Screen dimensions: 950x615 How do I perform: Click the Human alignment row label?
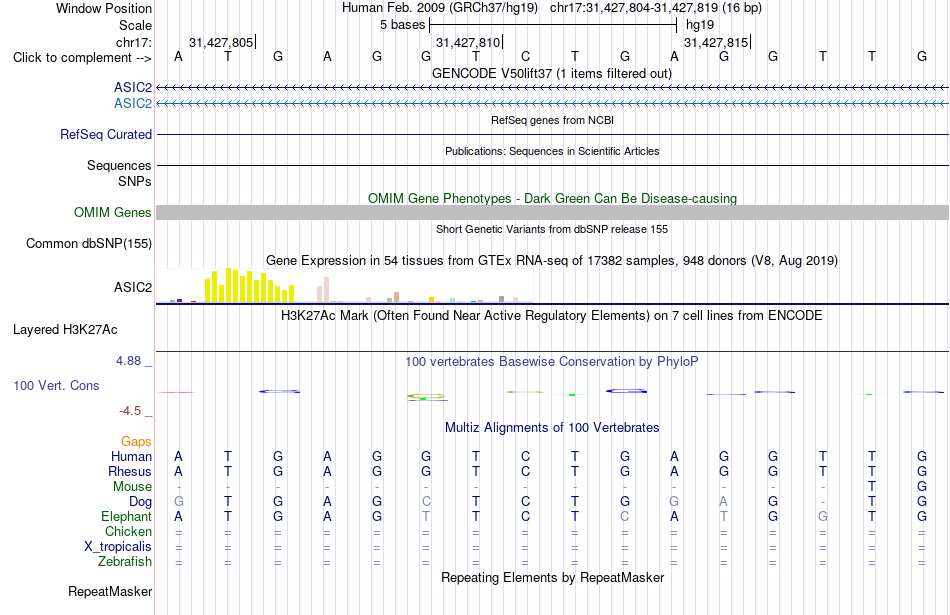point(131,456)
